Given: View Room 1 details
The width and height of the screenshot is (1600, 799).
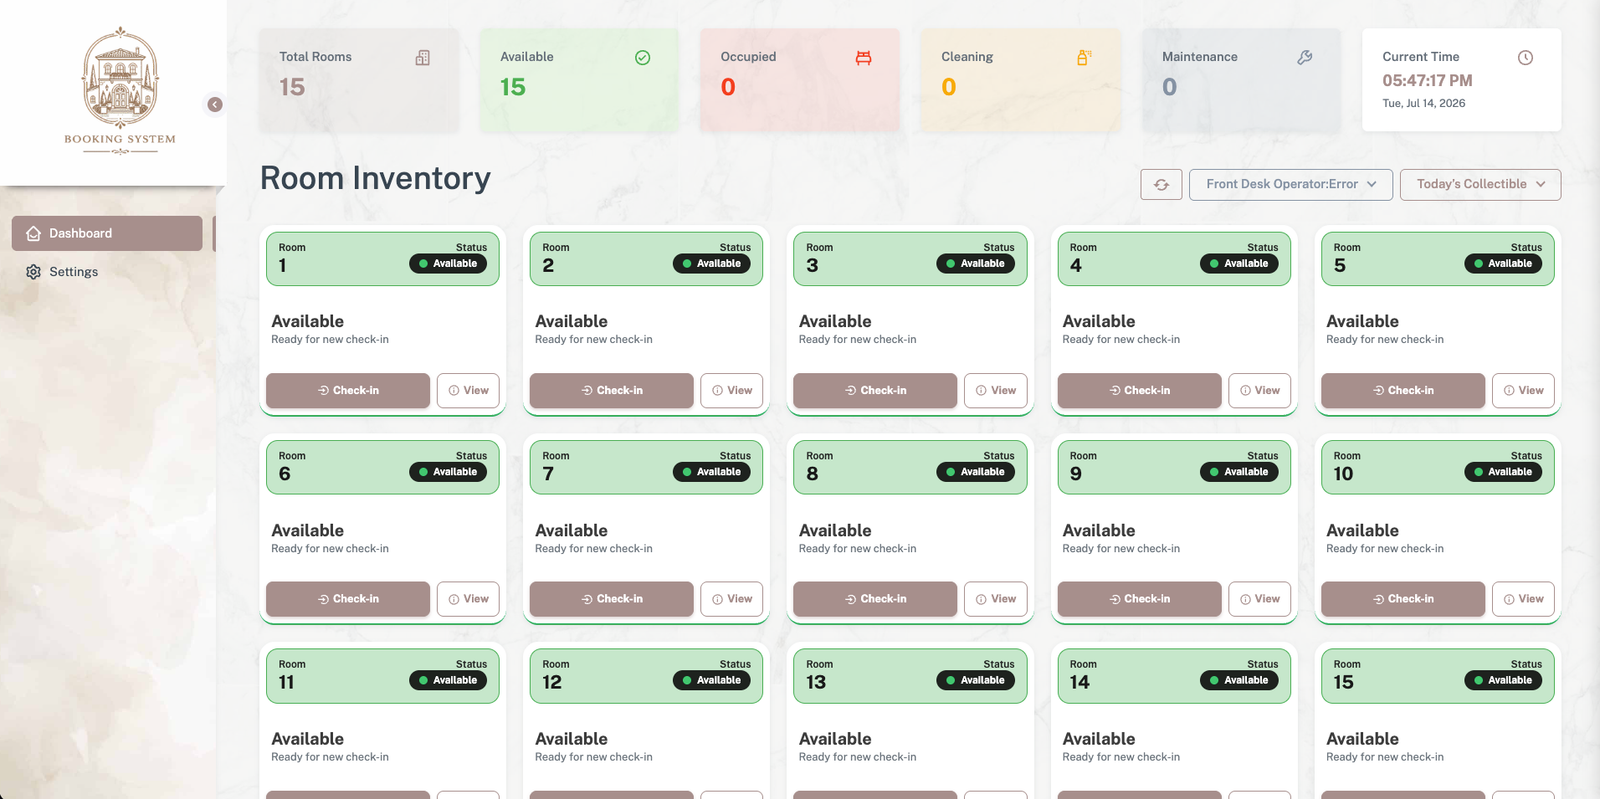Looking at the screenshot, I should point(468,390).
